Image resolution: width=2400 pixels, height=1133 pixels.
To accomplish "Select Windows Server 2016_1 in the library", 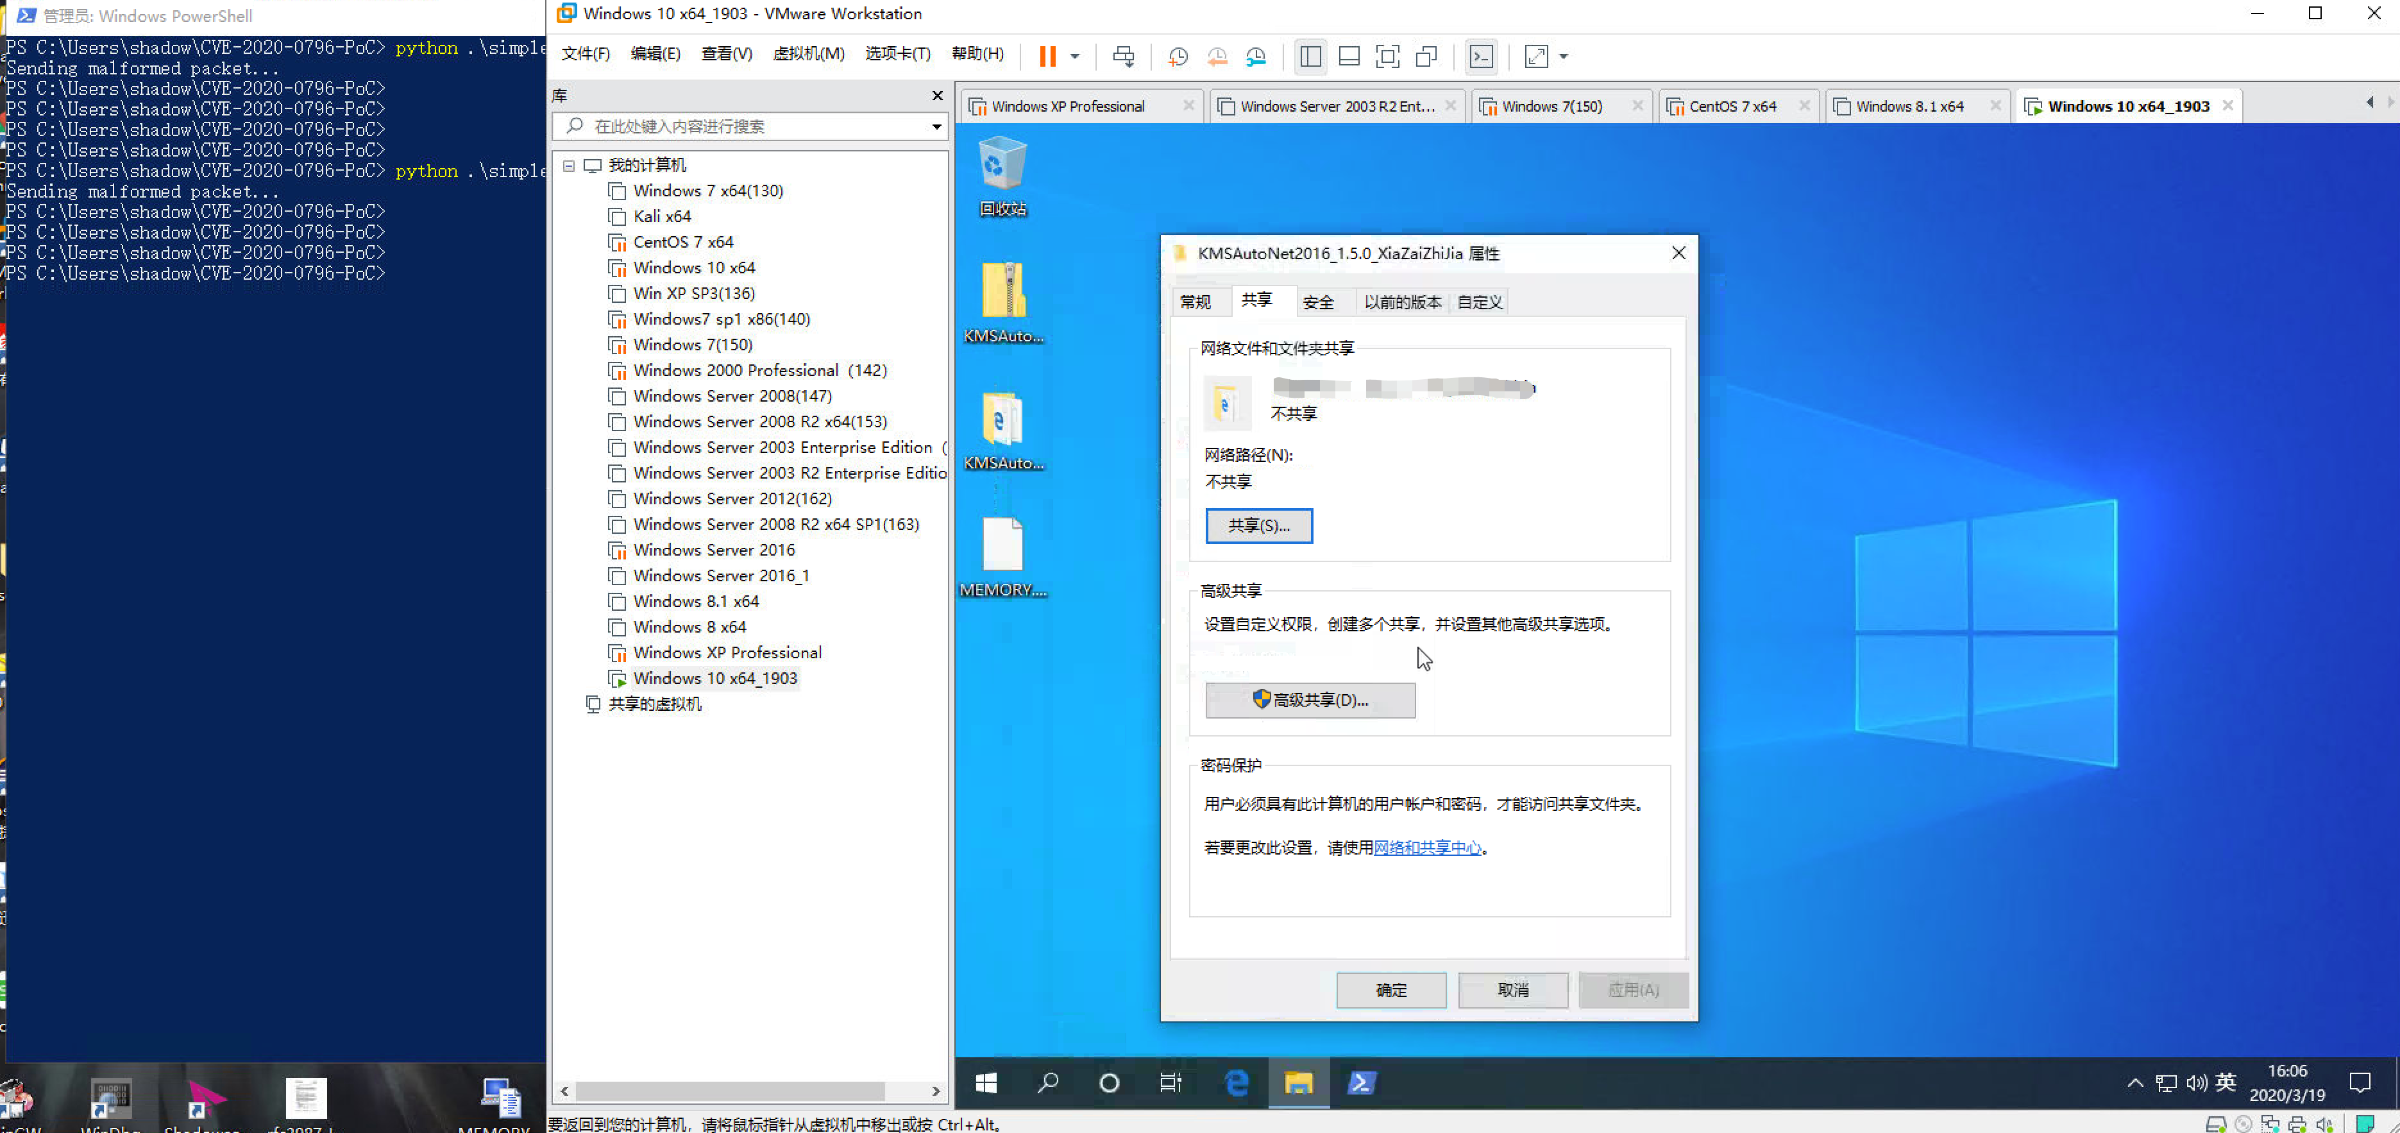I will [721, 575].
